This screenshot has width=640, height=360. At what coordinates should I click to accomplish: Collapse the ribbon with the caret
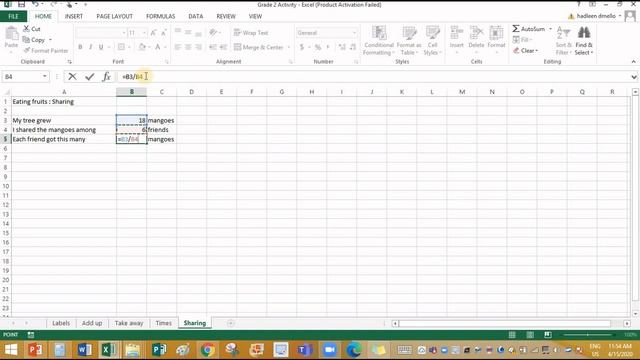(633, 62)
